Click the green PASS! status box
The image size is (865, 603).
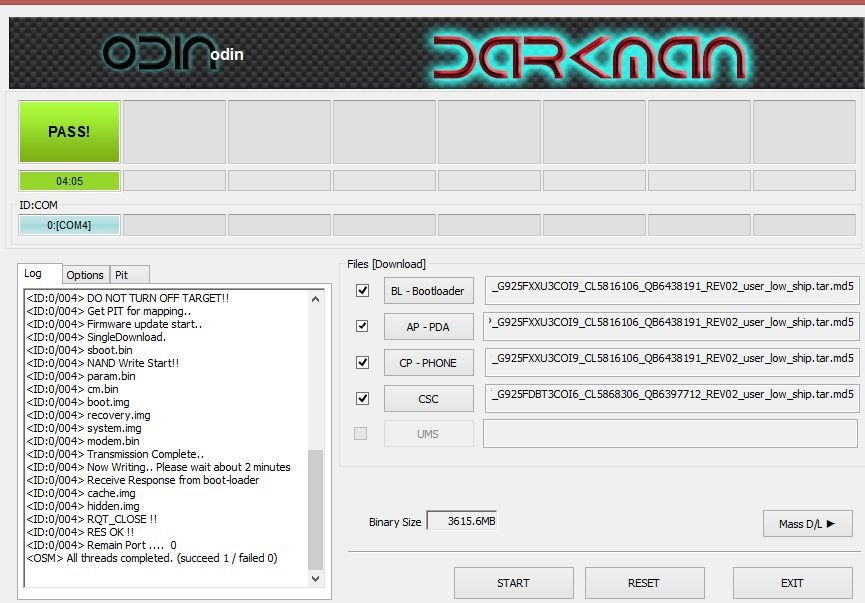tap(70, 132)
